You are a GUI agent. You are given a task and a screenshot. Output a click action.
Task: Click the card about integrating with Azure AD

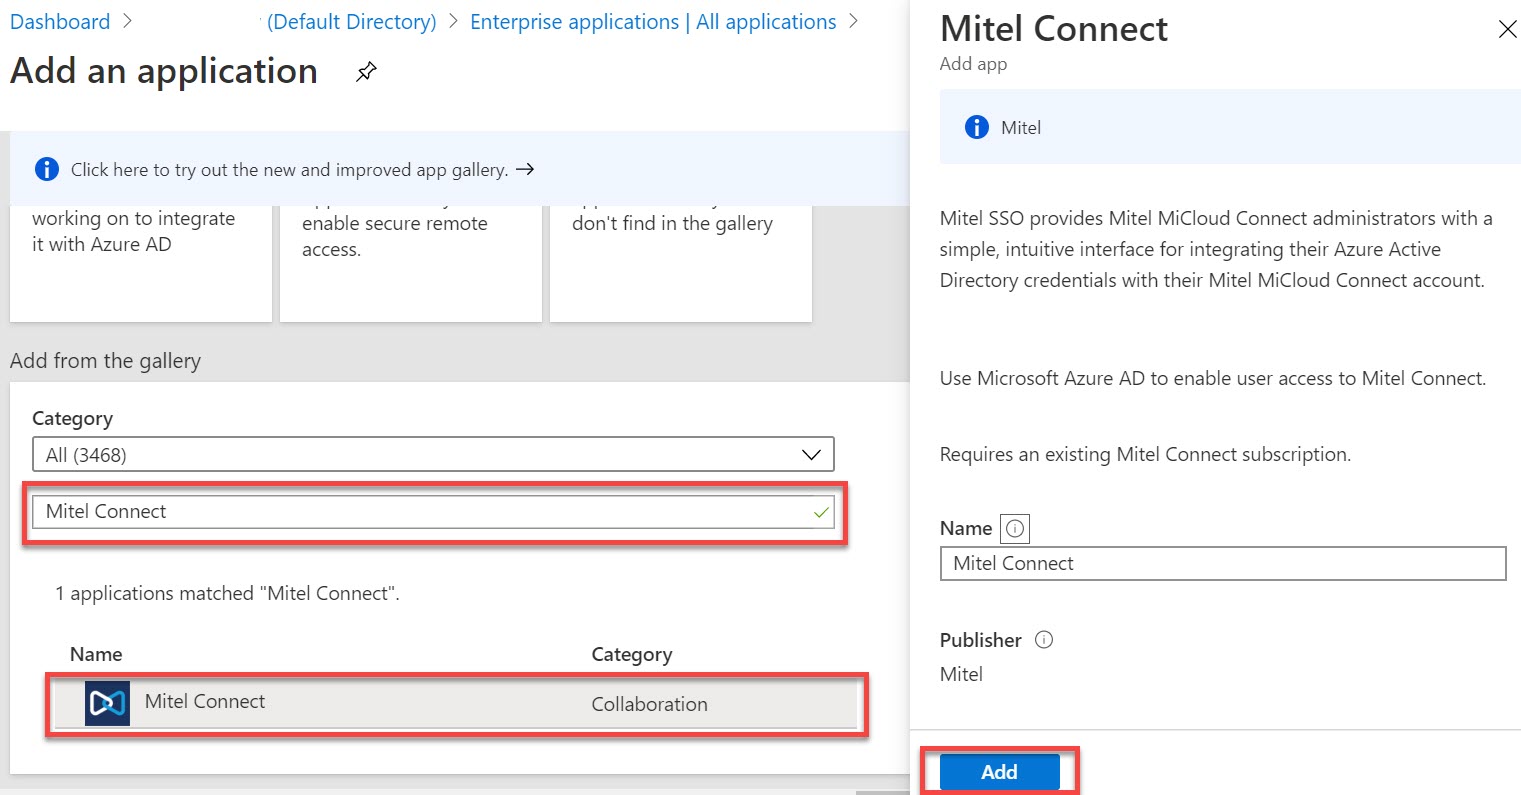tap(141, 265)
